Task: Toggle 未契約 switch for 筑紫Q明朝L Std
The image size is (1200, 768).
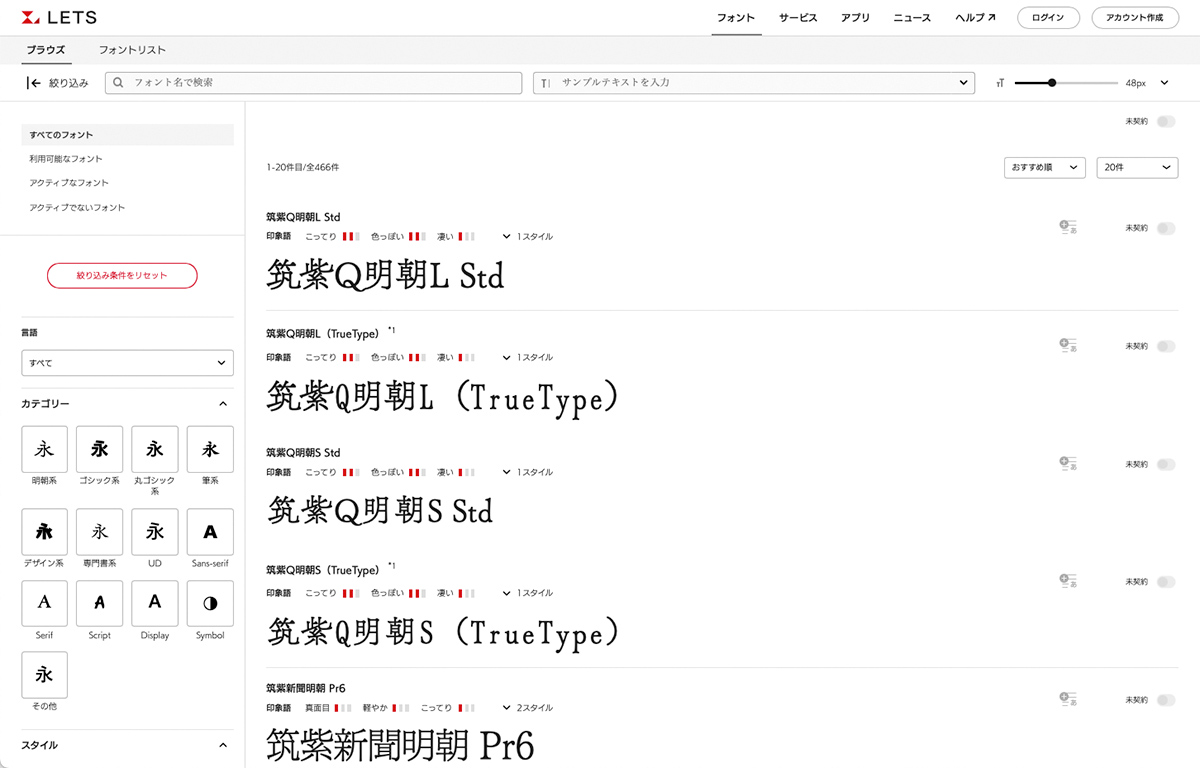Action: click(1165, 228)
